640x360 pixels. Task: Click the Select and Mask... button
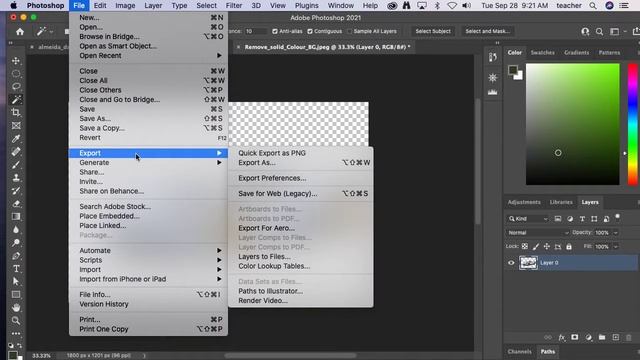click(x=487, y=31)
